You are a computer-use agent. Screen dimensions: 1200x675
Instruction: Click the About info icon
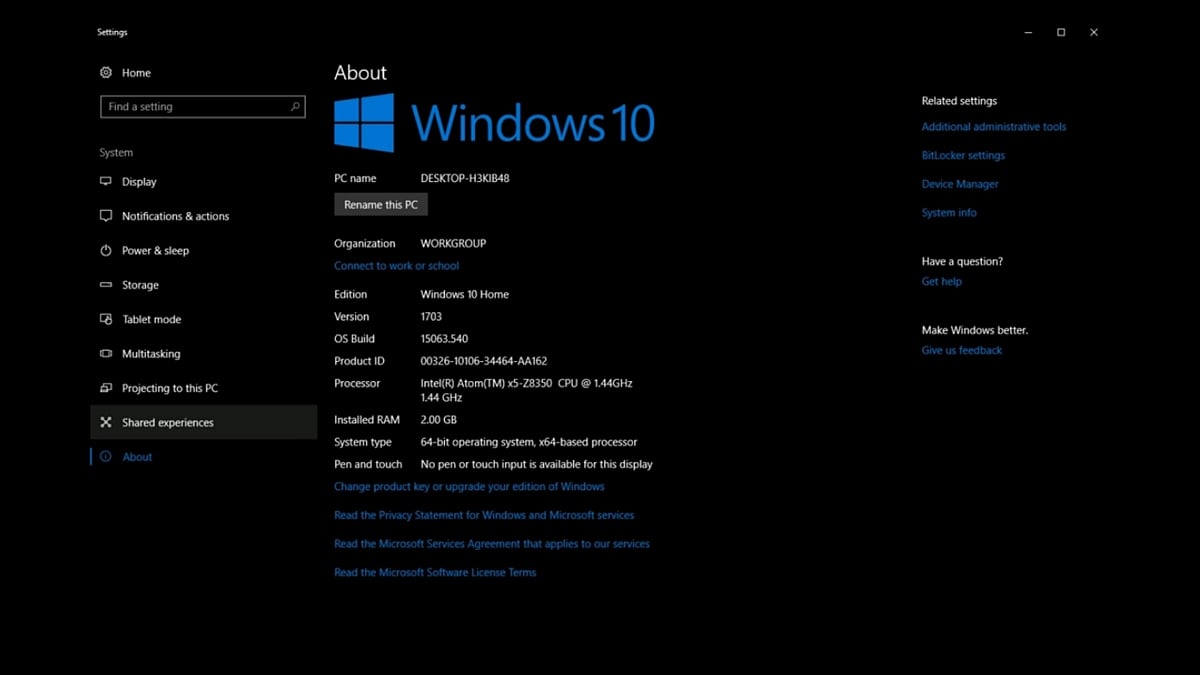pyautogui.click(x=106, y=457)
